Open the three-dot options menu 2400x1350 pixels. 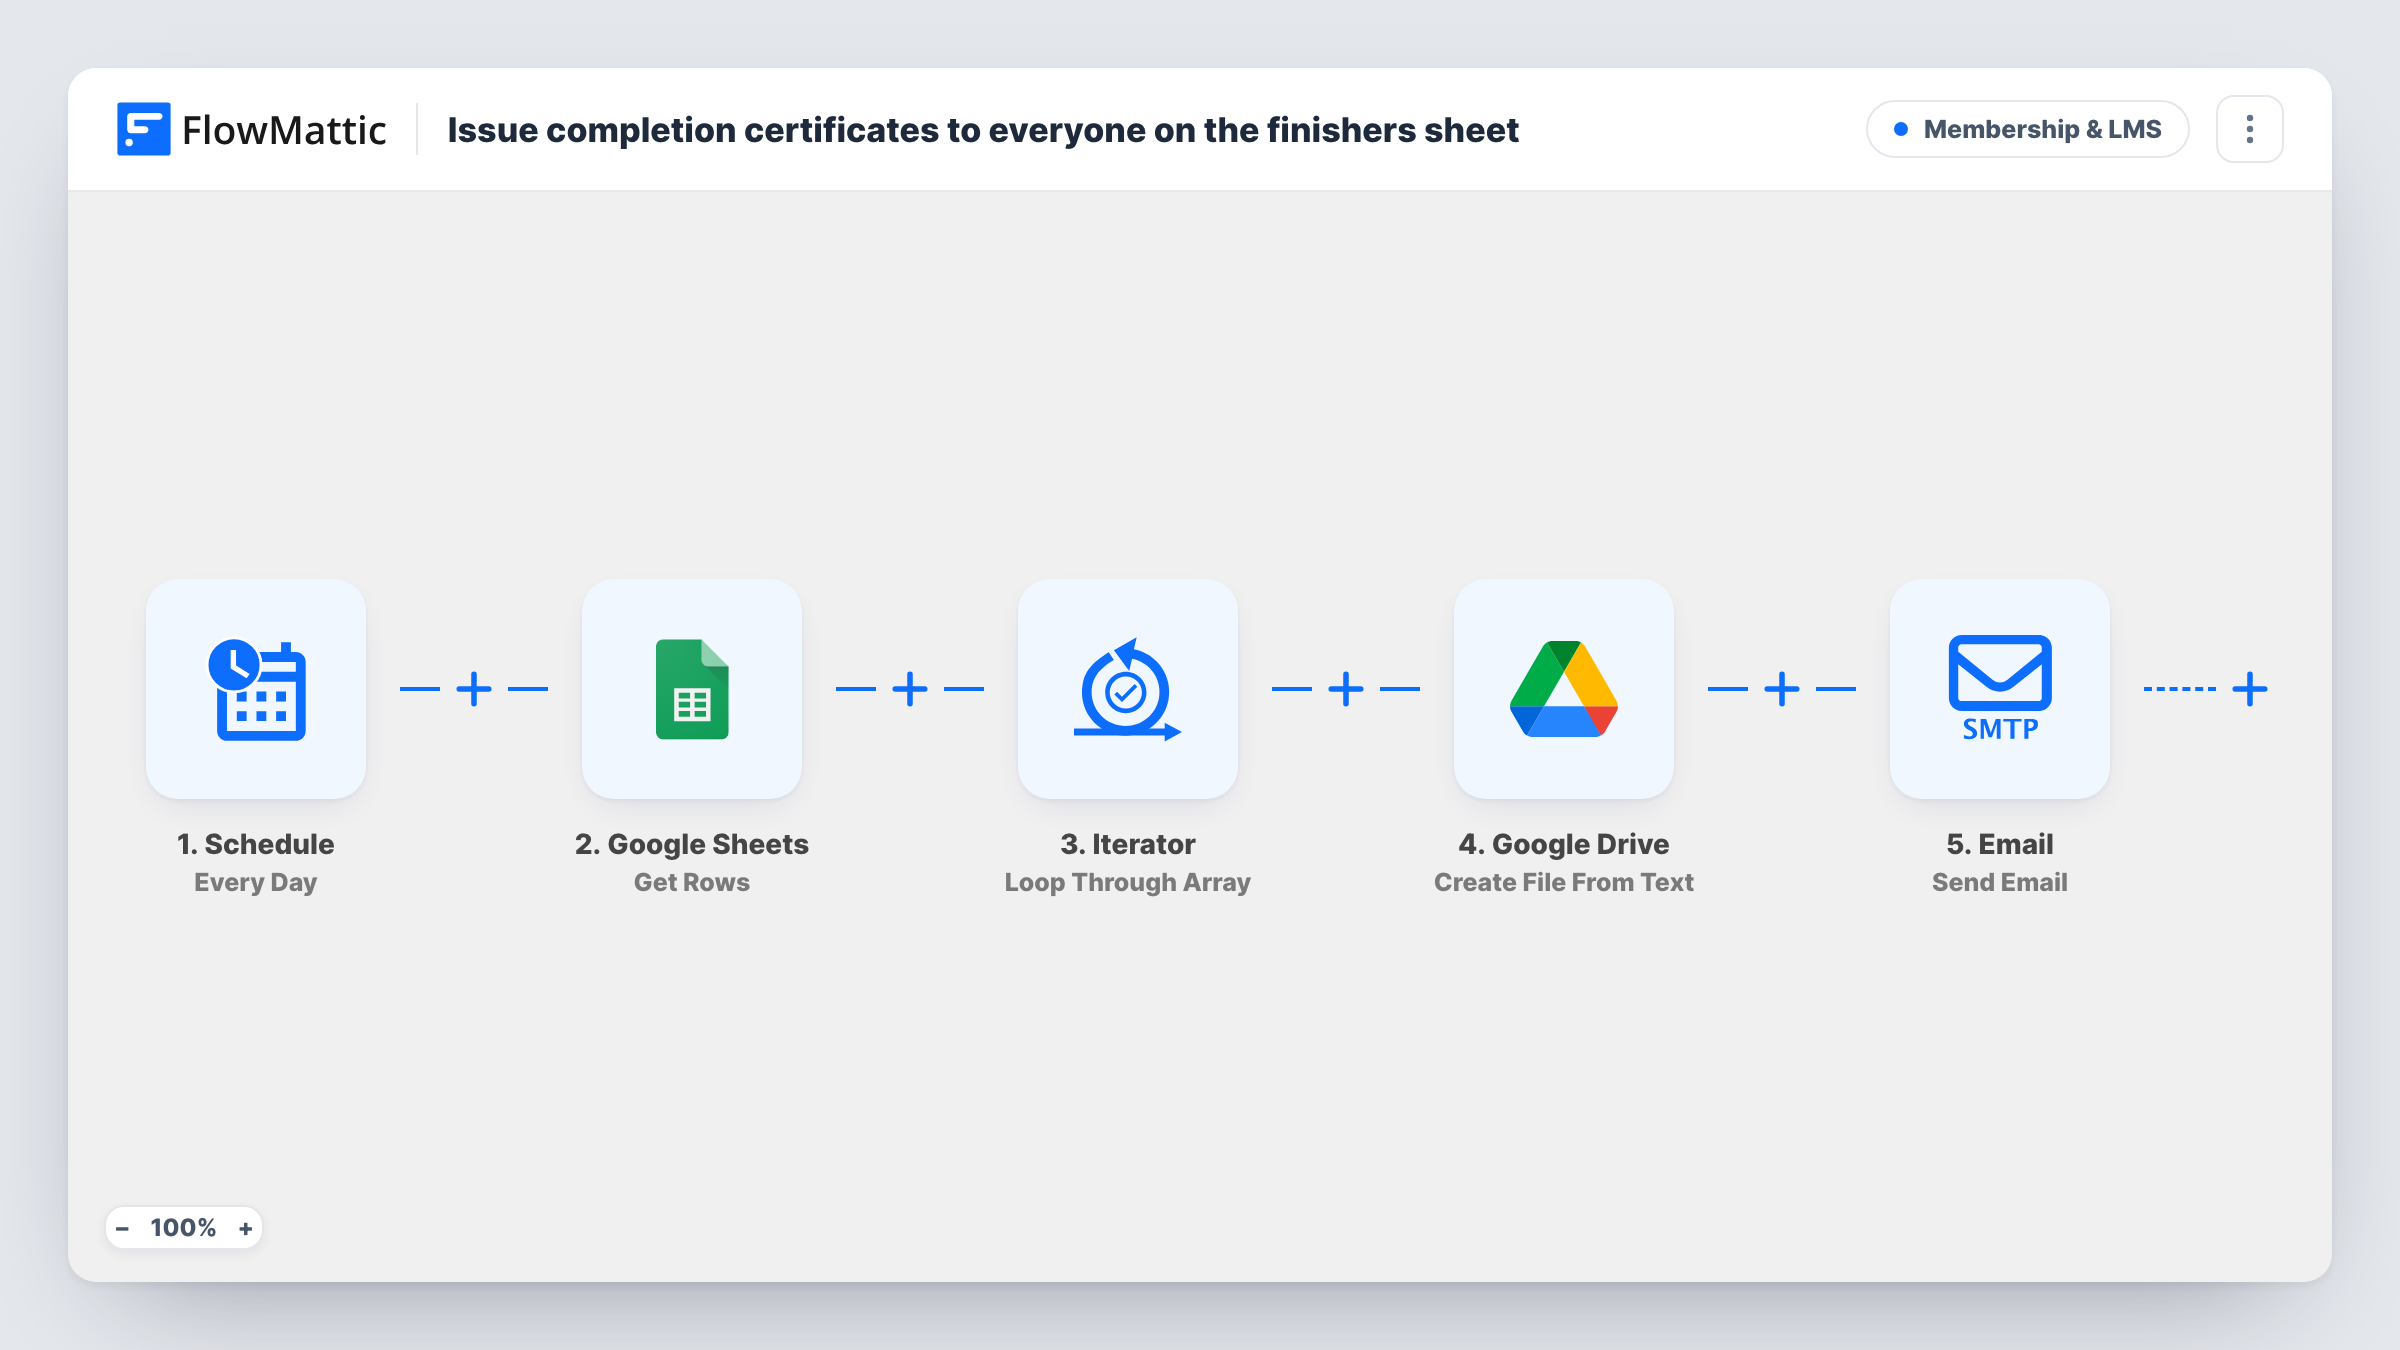coord(2250,129)
